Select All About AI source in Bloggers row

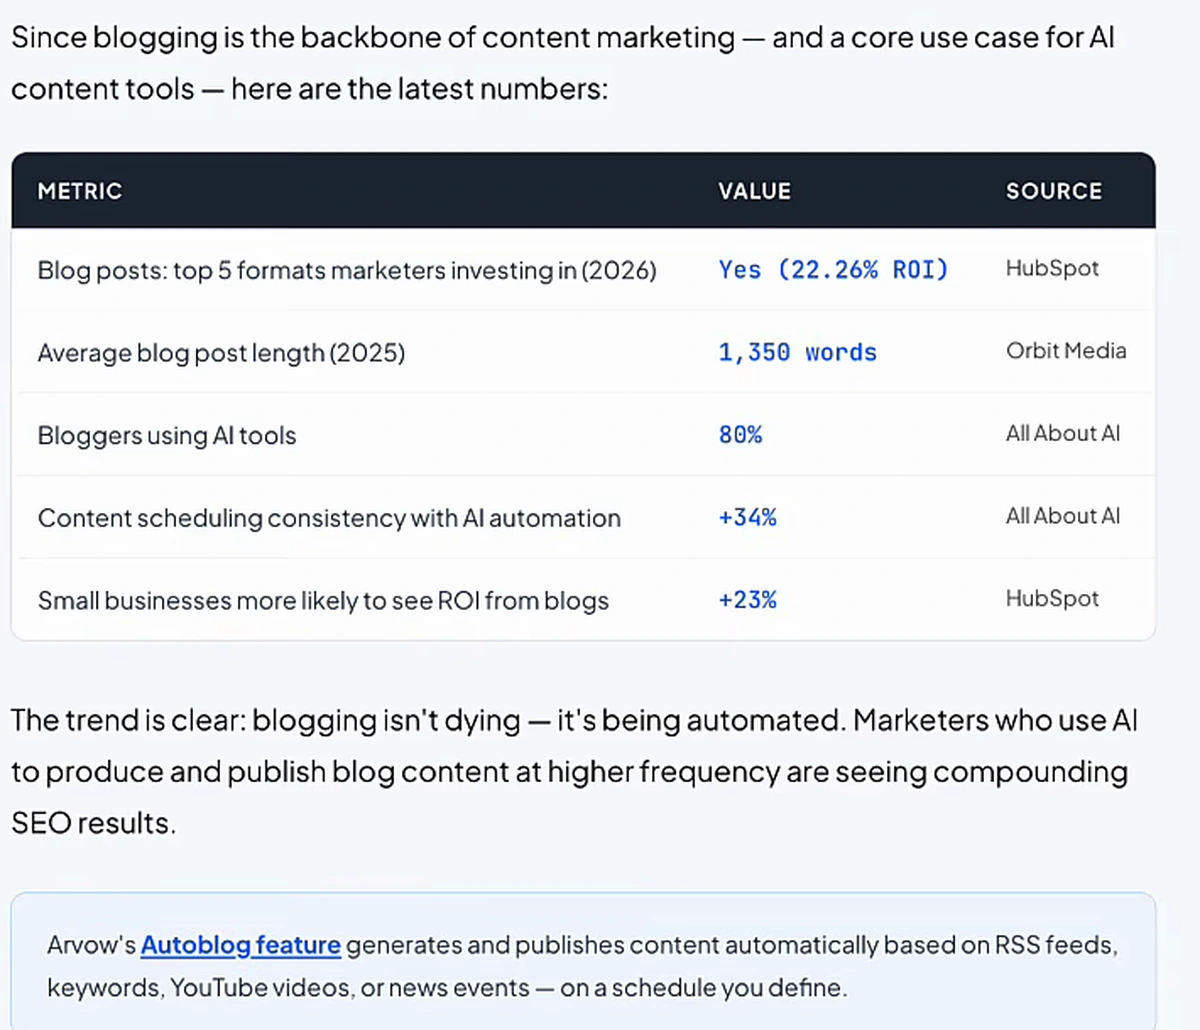tap(1063, 433)
